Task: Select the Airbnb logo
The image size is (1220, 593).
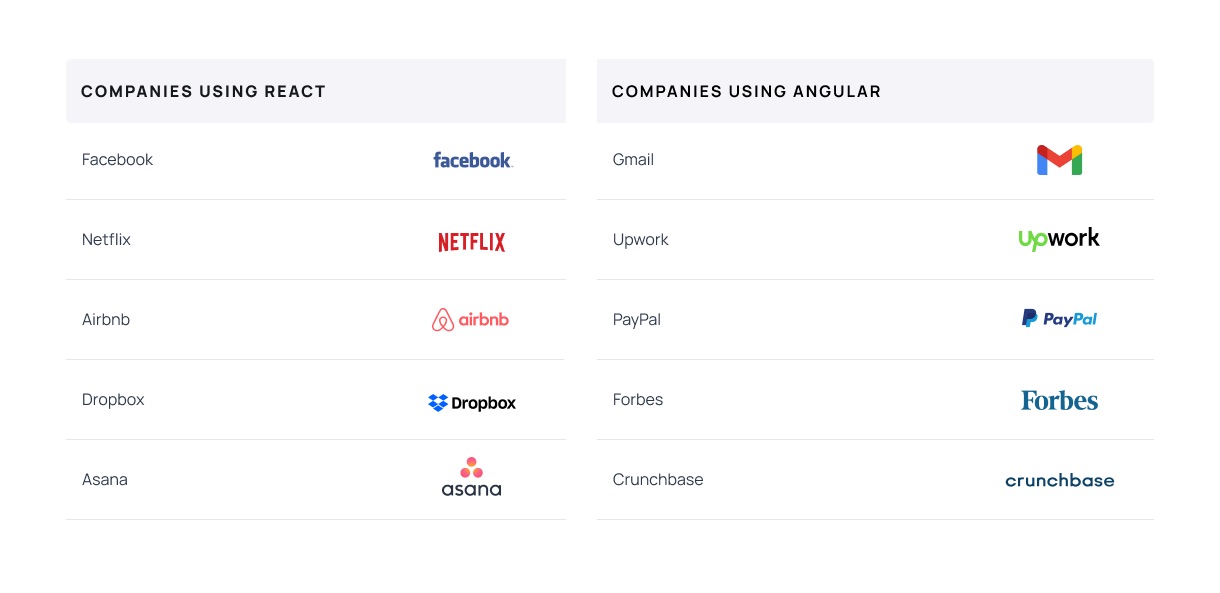Action: [471, 320]
